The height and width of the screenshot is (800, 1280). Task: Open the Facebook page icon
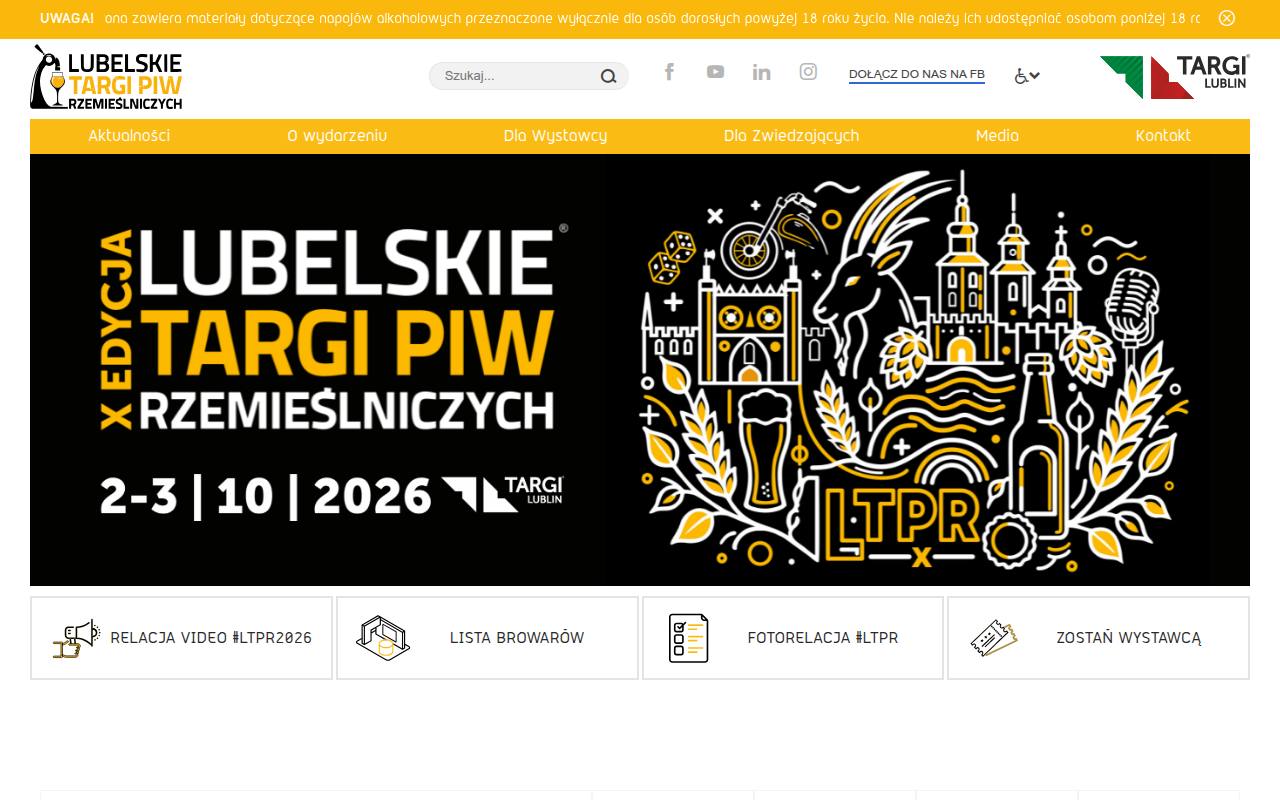point(669,71)
